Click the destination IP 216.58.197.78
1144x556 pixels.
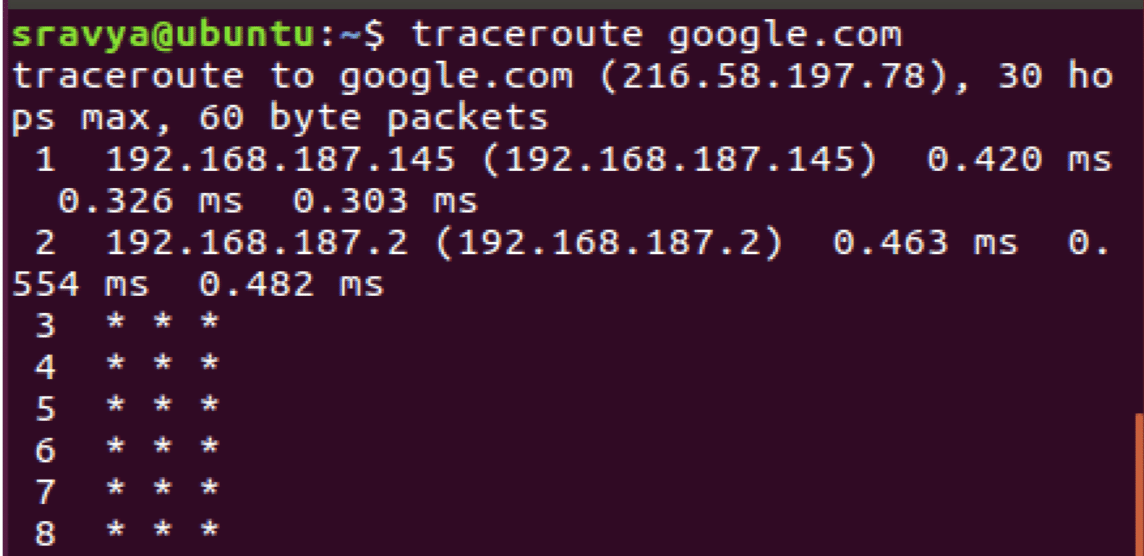[771, 77]
